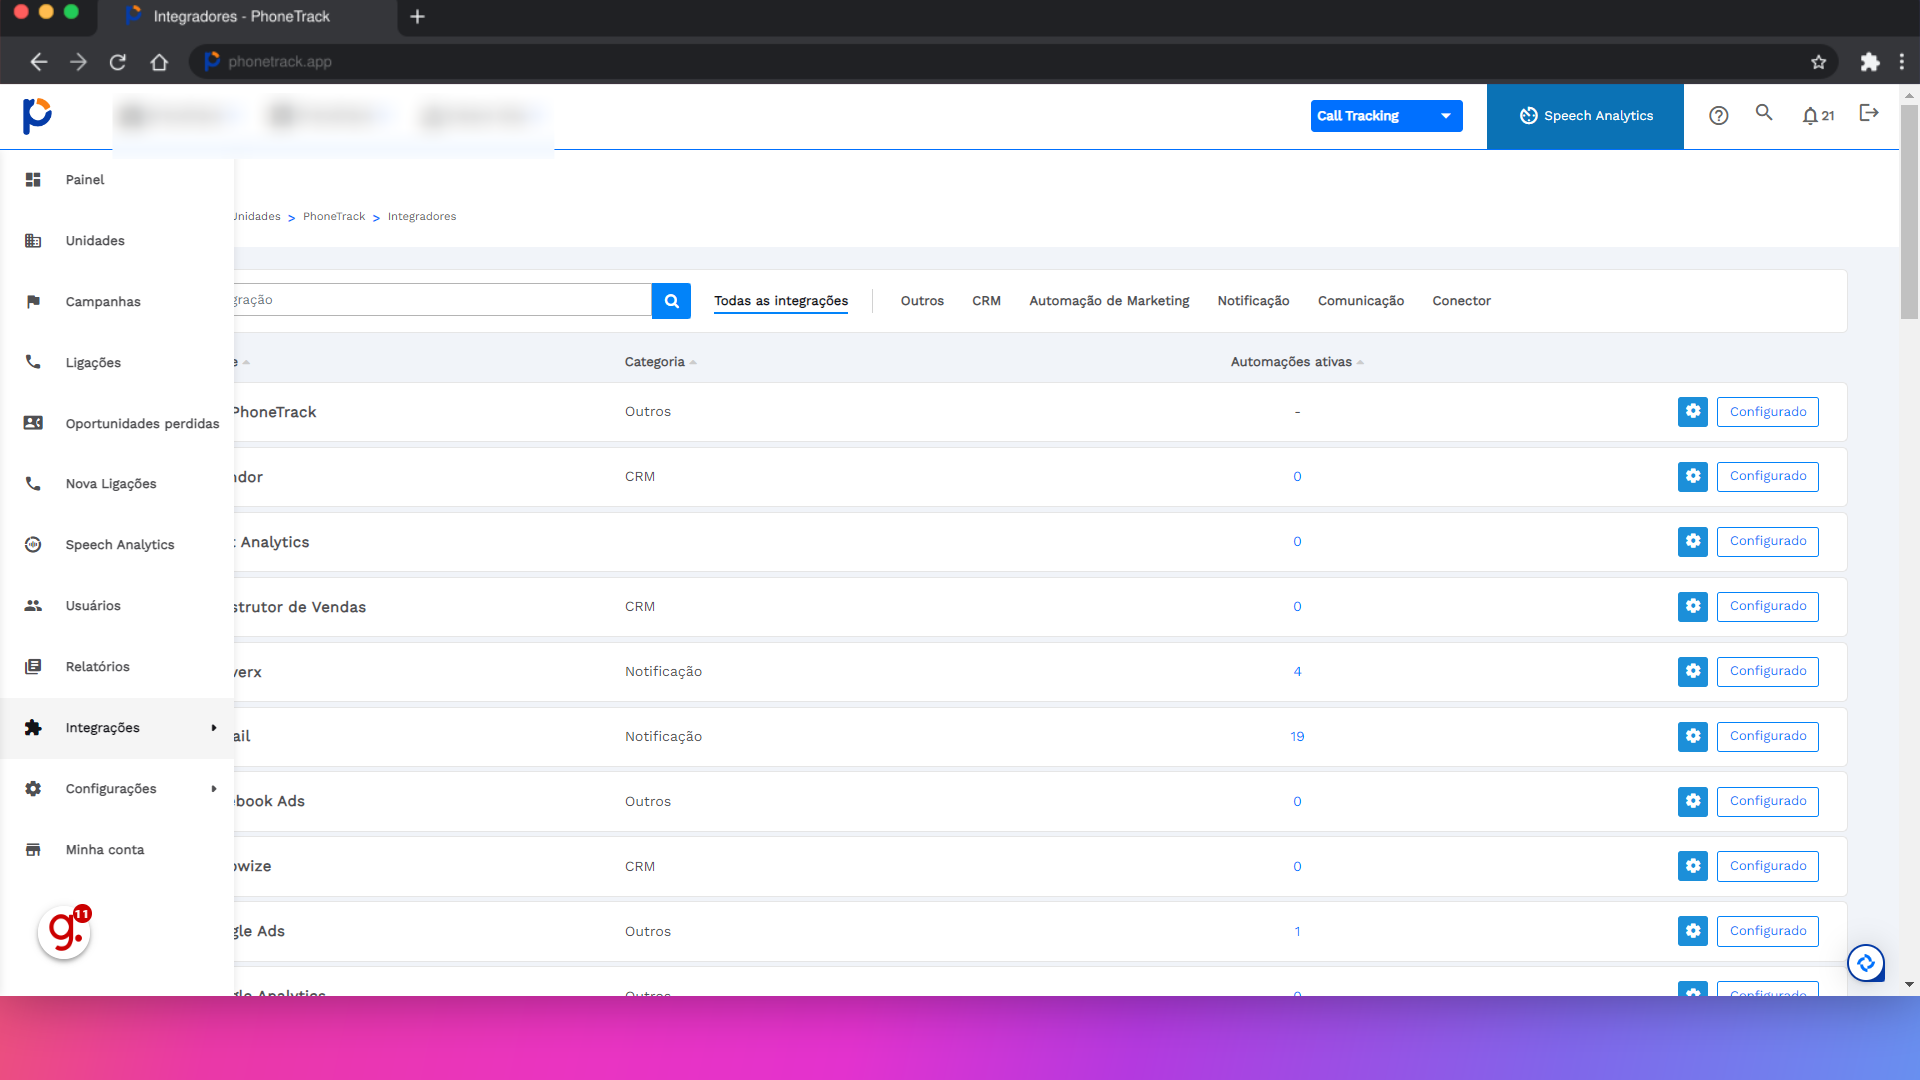Filter by Automação de Marketing tab
This screenshot has height=1080, width=1920.
click(1109, 301)
